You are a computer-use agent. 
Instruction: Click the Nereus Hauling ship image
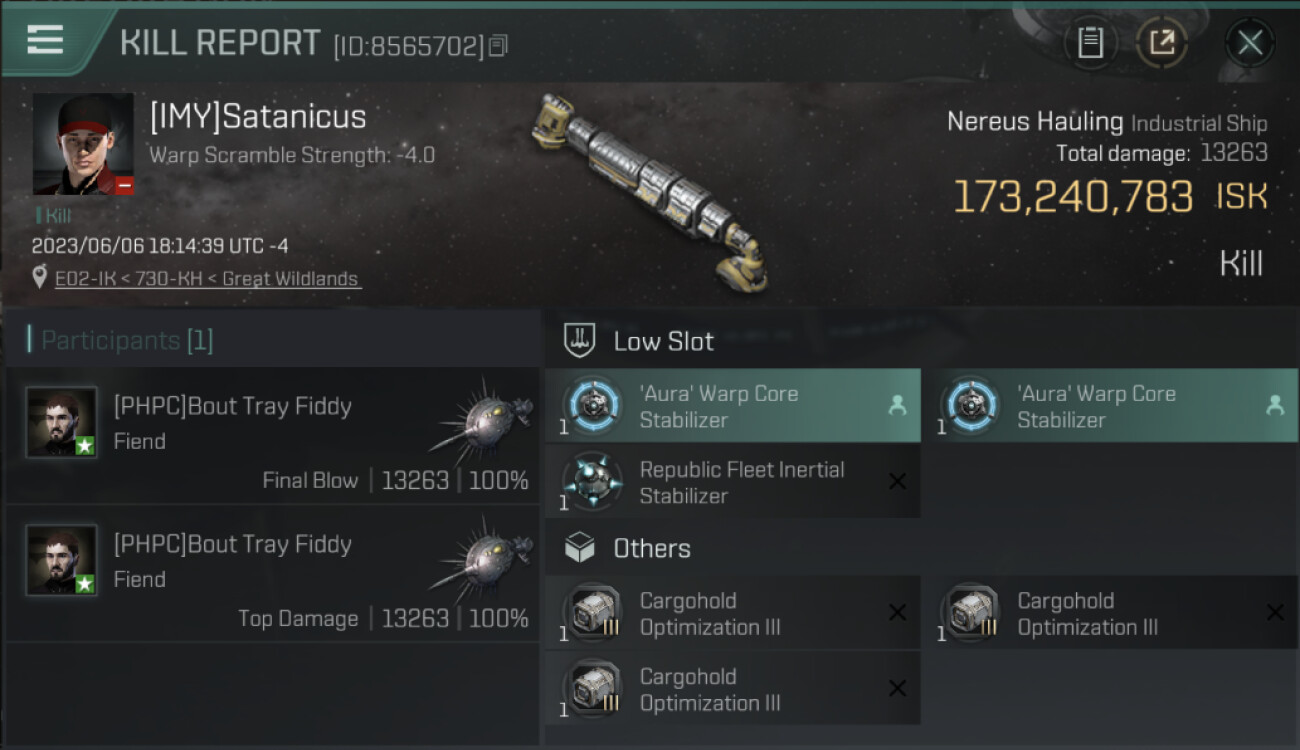click(652, 190)
